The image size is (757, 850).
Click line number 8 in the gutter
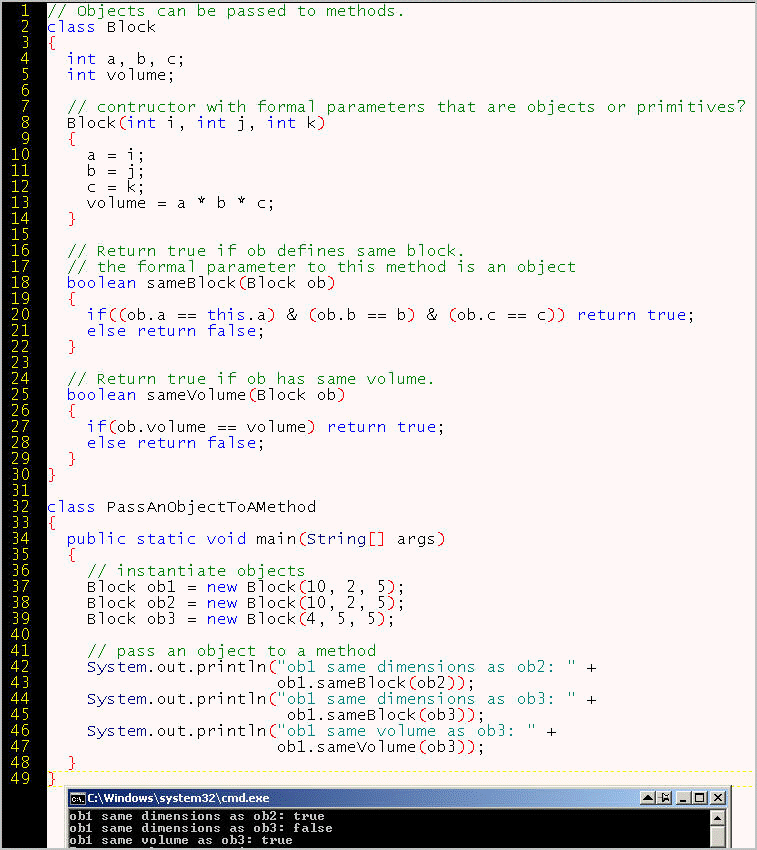coord(25,123)
